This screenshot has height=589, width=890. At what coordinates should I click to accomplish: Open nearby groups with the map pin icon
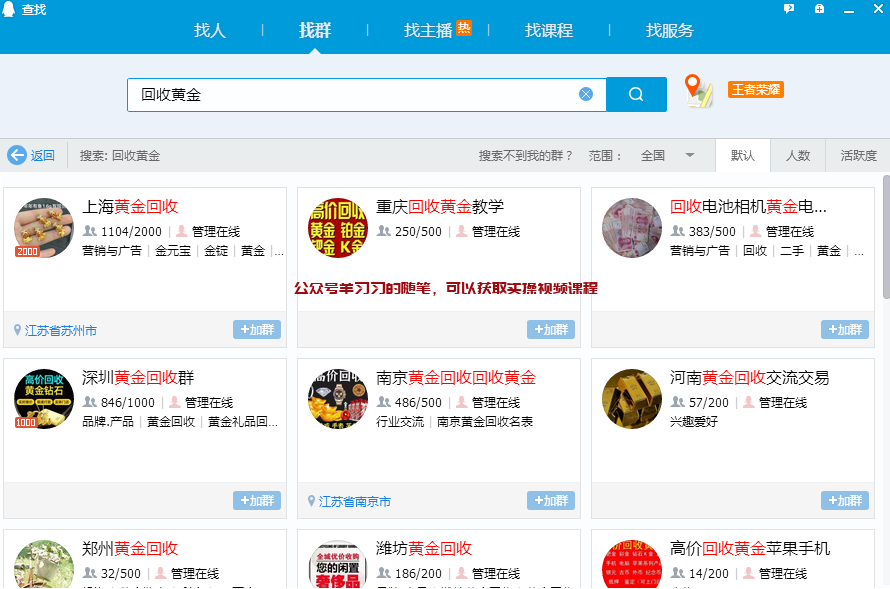[x=697, y=91]
